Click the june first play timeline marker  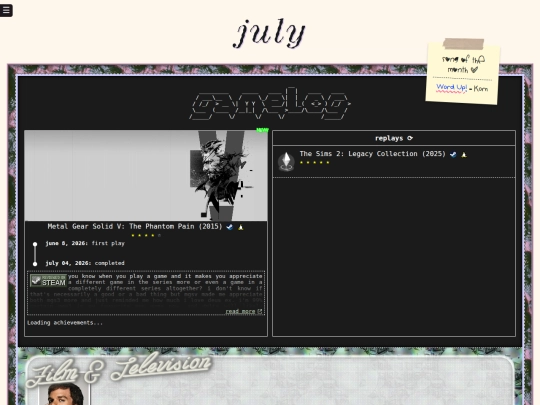pyautogui.click(x=35, y=244)
